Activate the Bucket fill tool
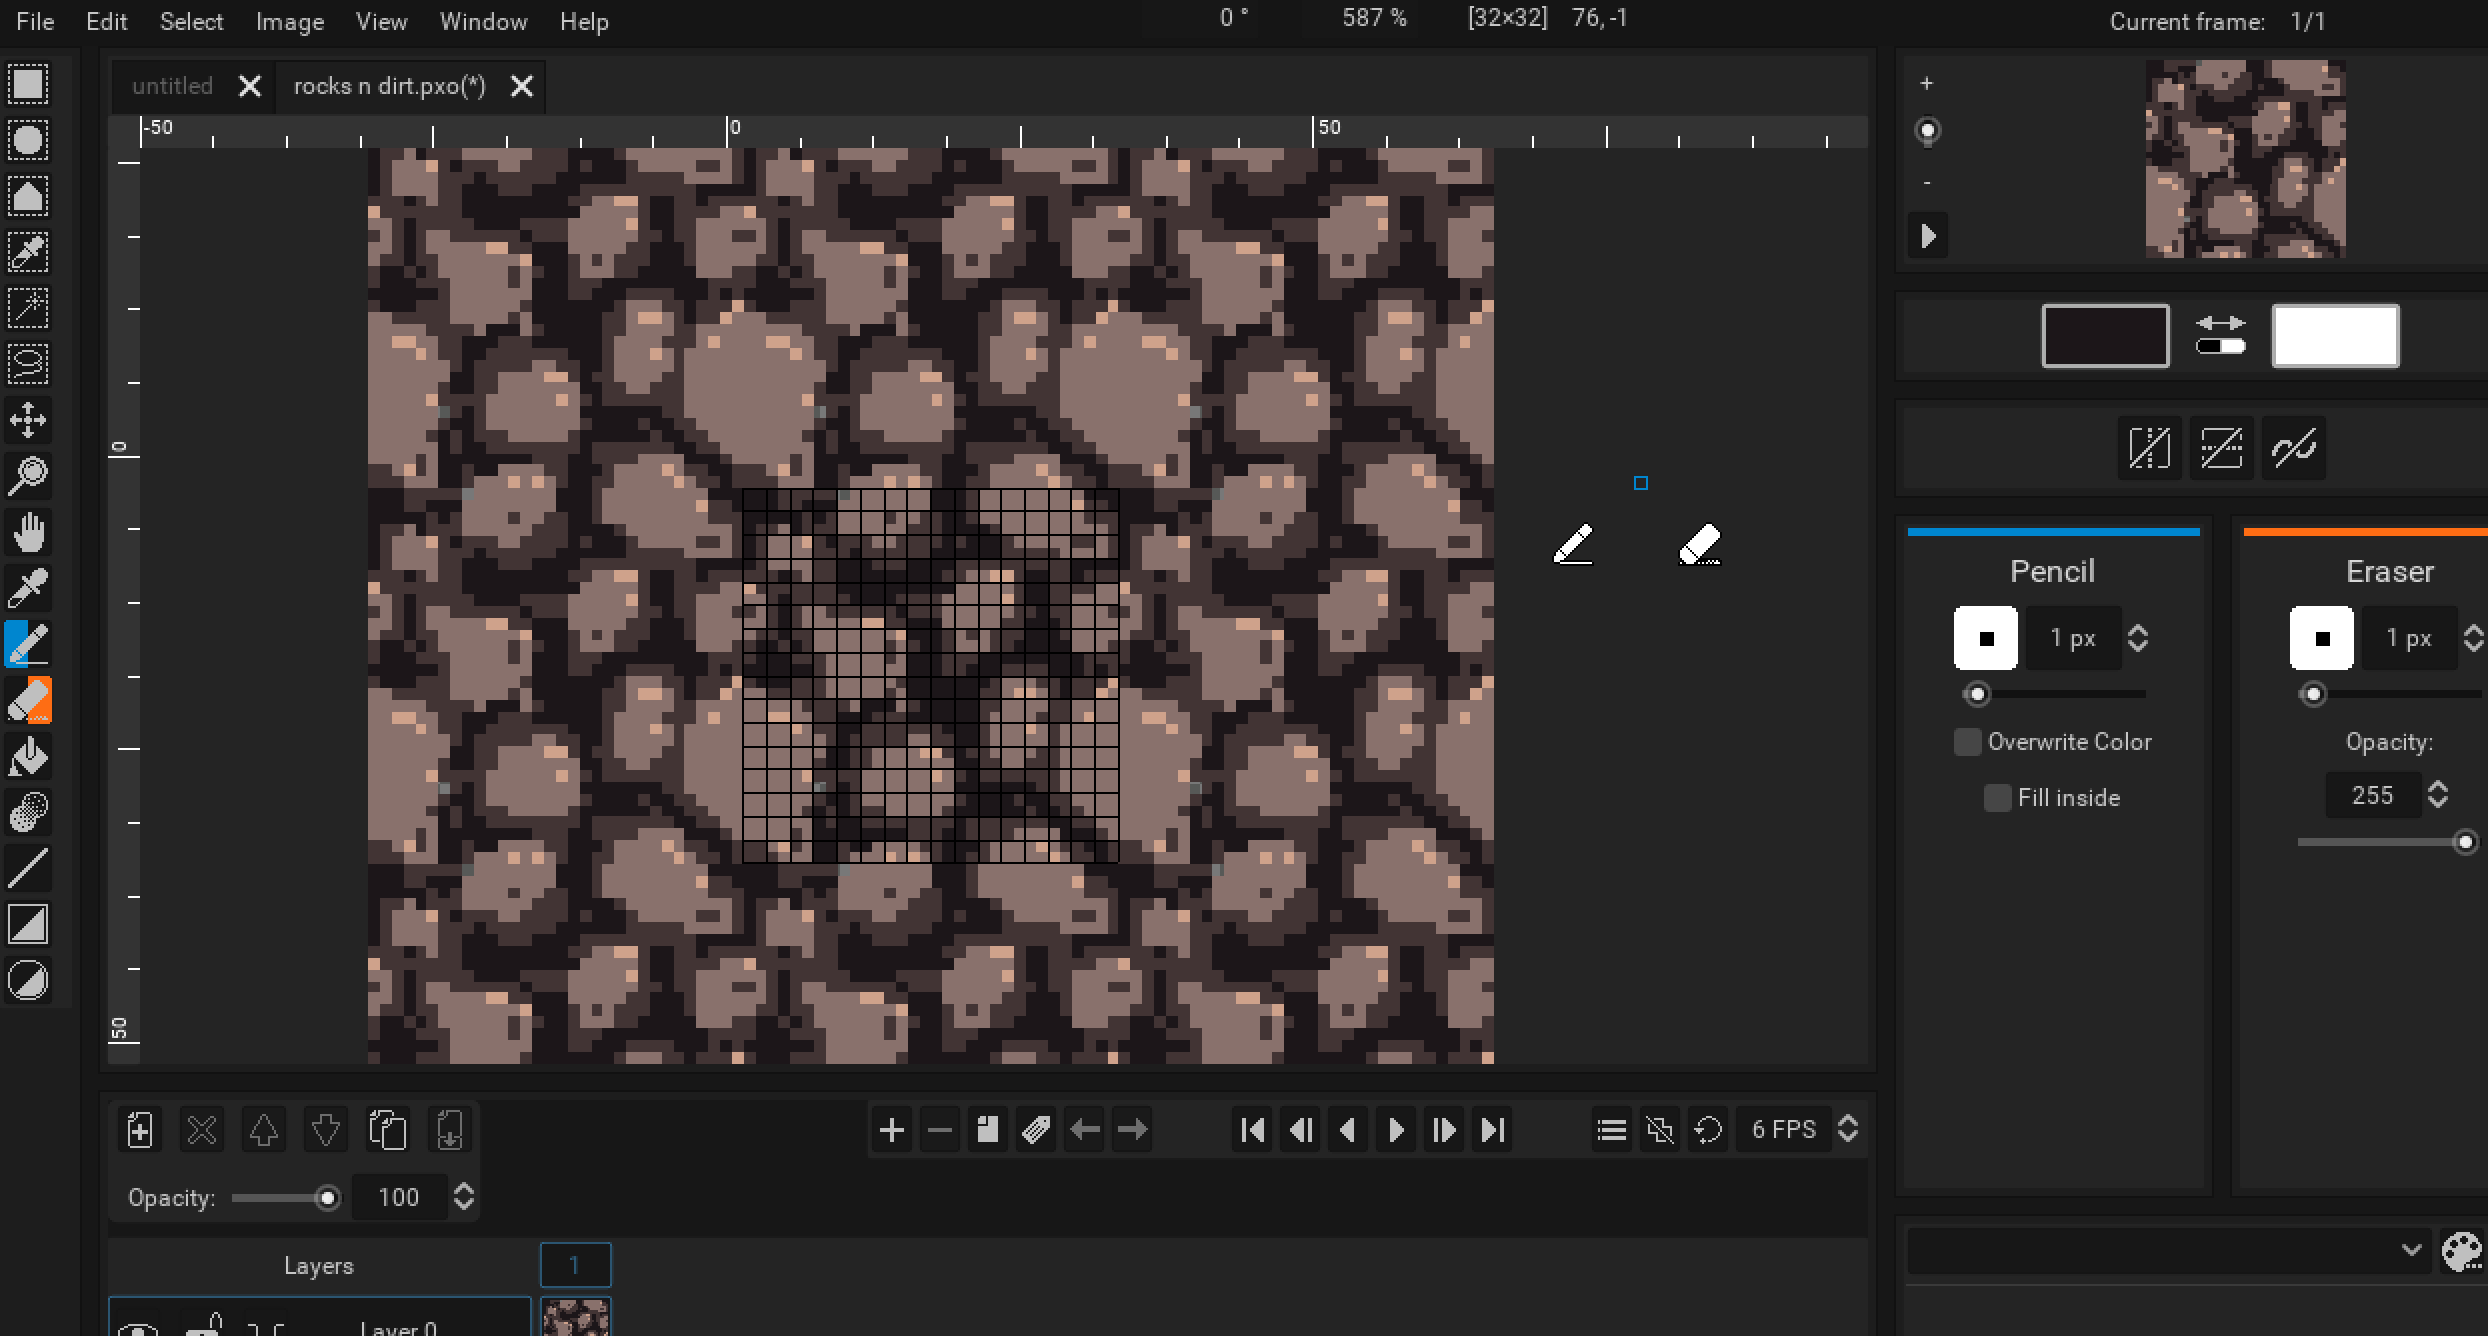Image resolution: width=2488 pixels, height=1336 pixels. [28, 756]
